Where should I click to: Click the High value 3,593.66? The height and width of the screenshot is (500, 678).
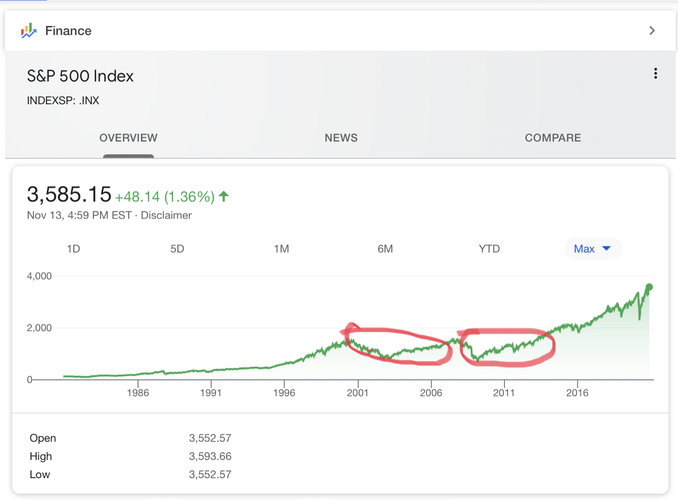(210, 456)
